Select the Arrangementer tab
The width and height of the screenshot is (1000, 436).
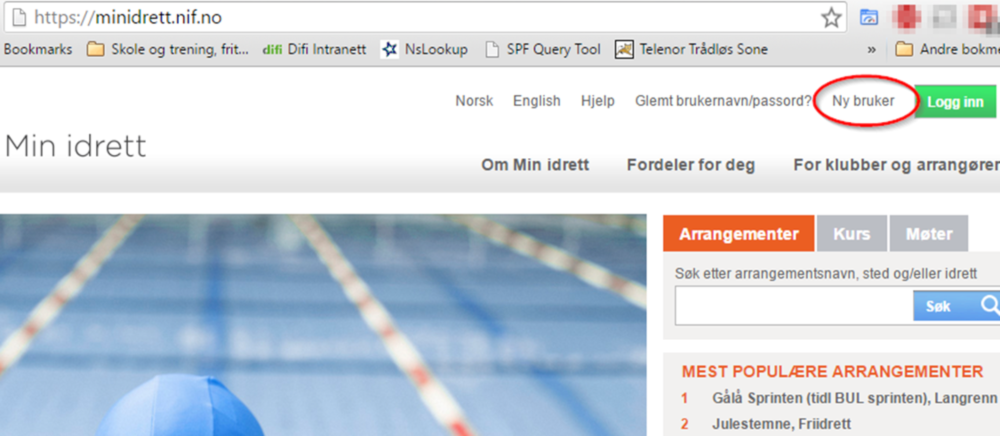[739, 234]
